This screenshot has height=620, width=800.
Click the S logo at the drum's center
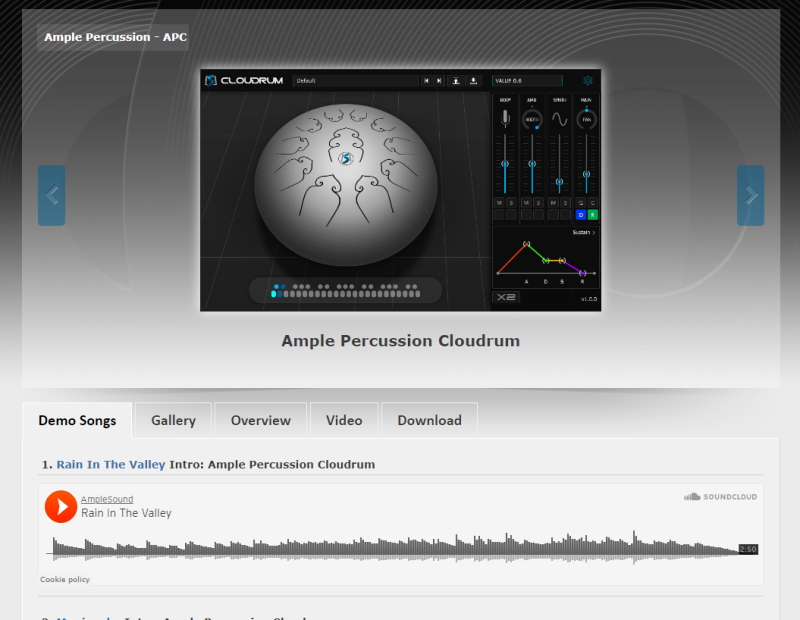(x=346, y=158)
